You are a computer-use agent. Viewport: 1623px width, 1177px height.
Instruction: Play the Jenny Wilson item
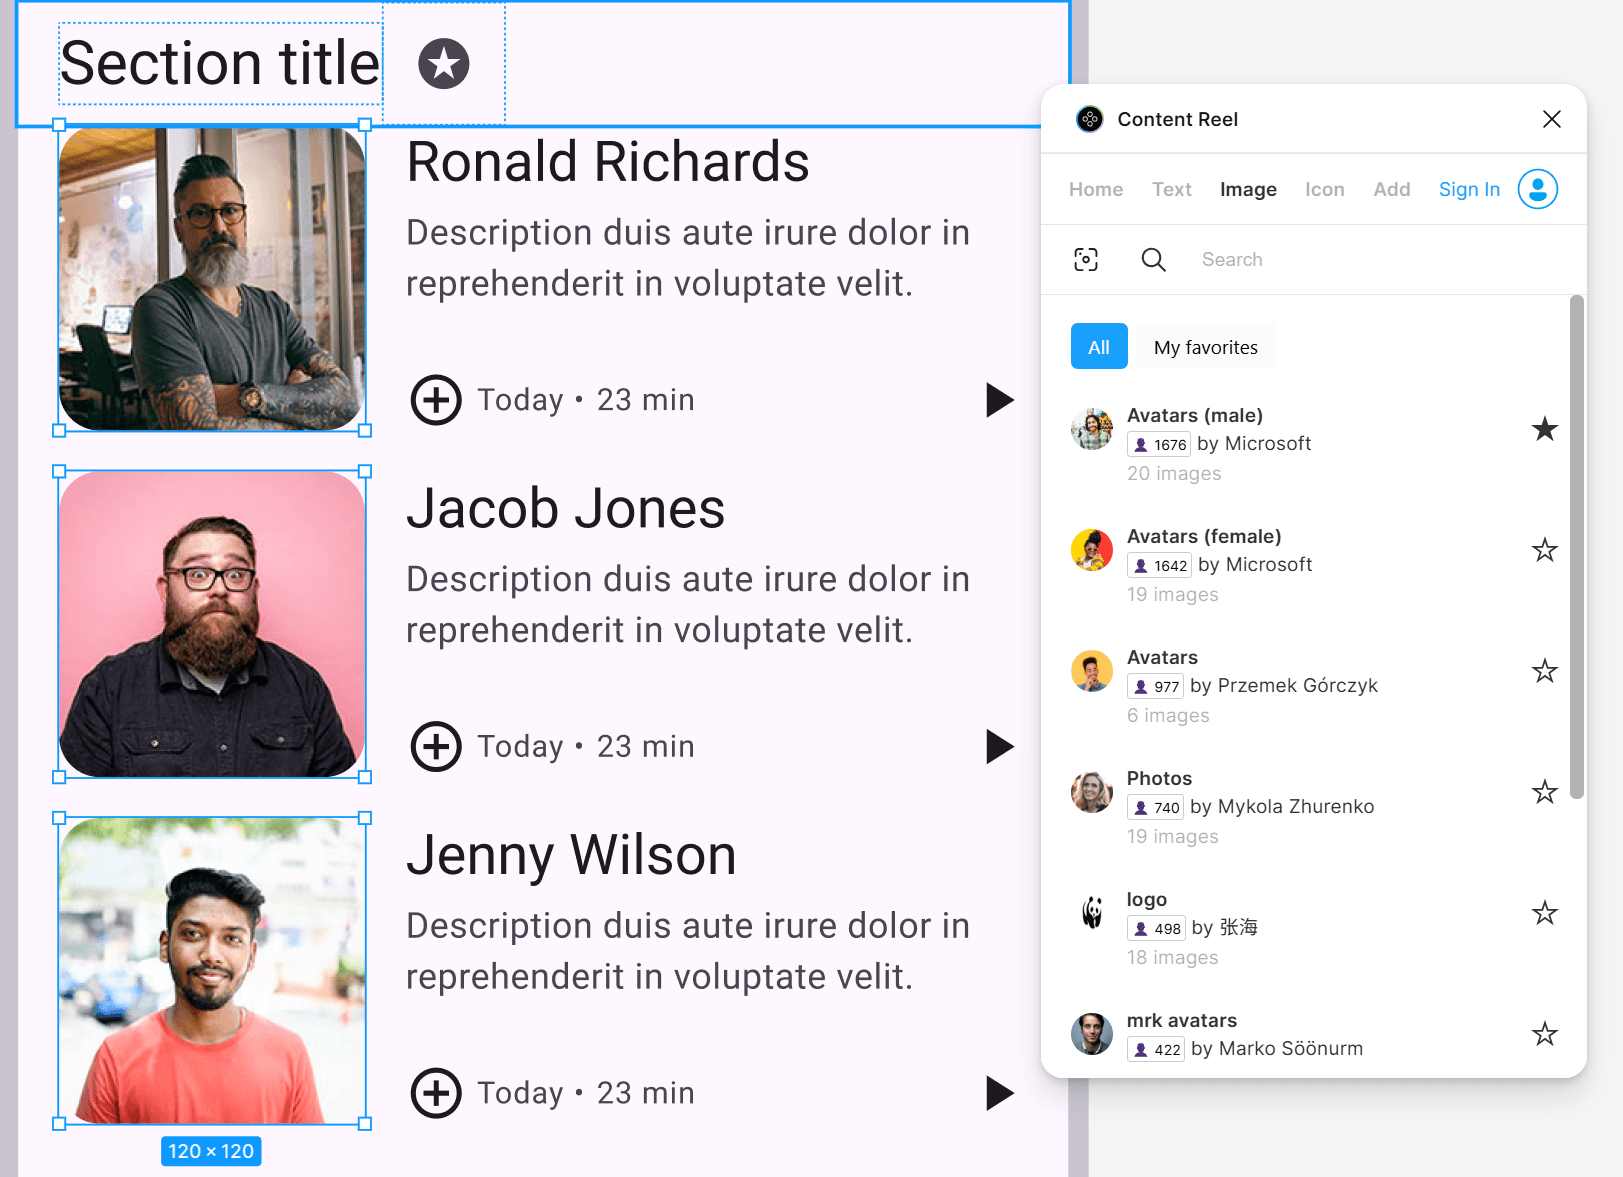[x=999, y=1093]
